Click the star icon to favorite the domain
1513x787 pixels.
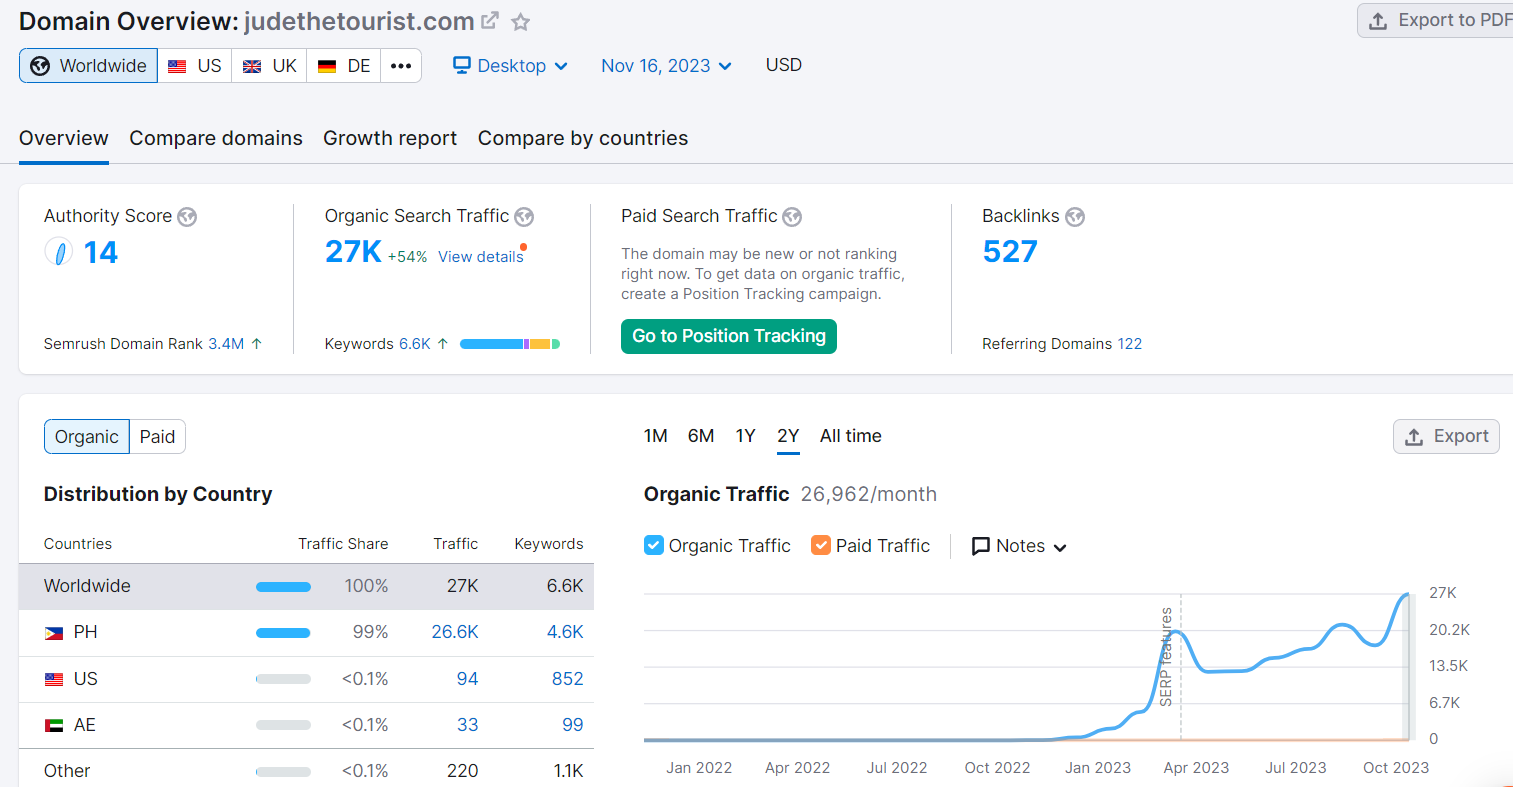point(521,22)
